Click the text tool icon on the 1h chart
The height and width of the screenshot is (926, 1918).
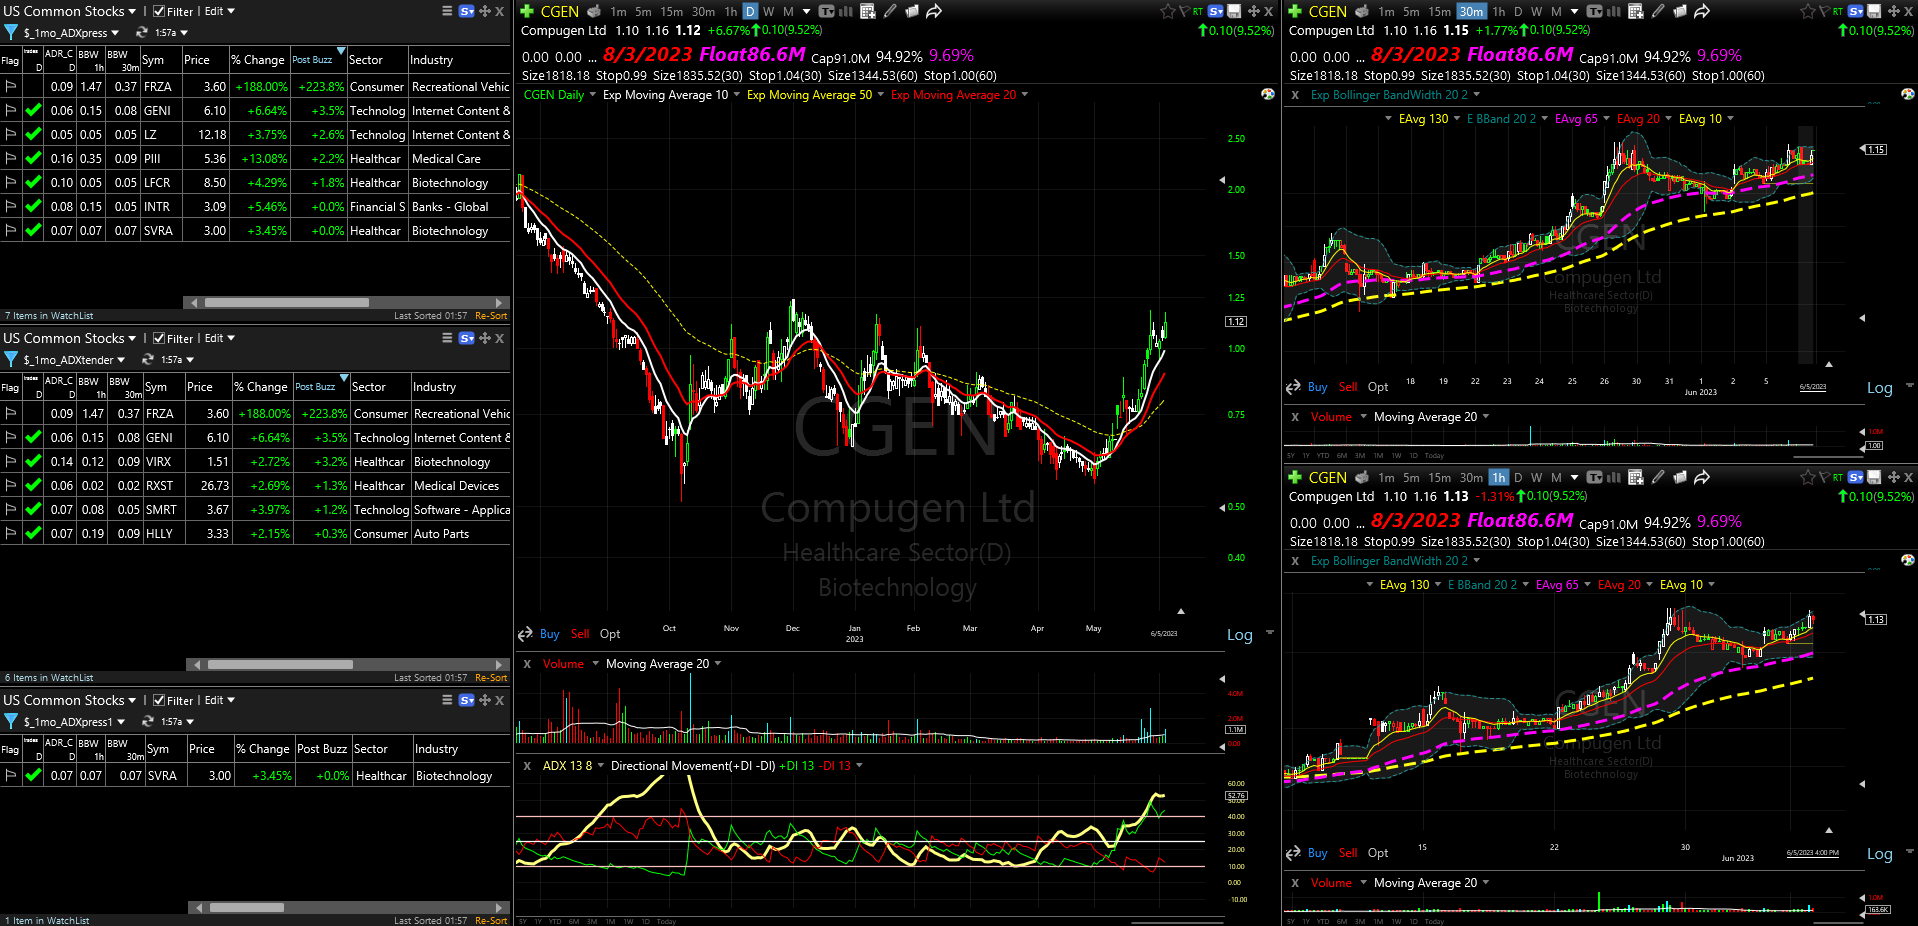pyautogui.click(x=1594, y=477)
